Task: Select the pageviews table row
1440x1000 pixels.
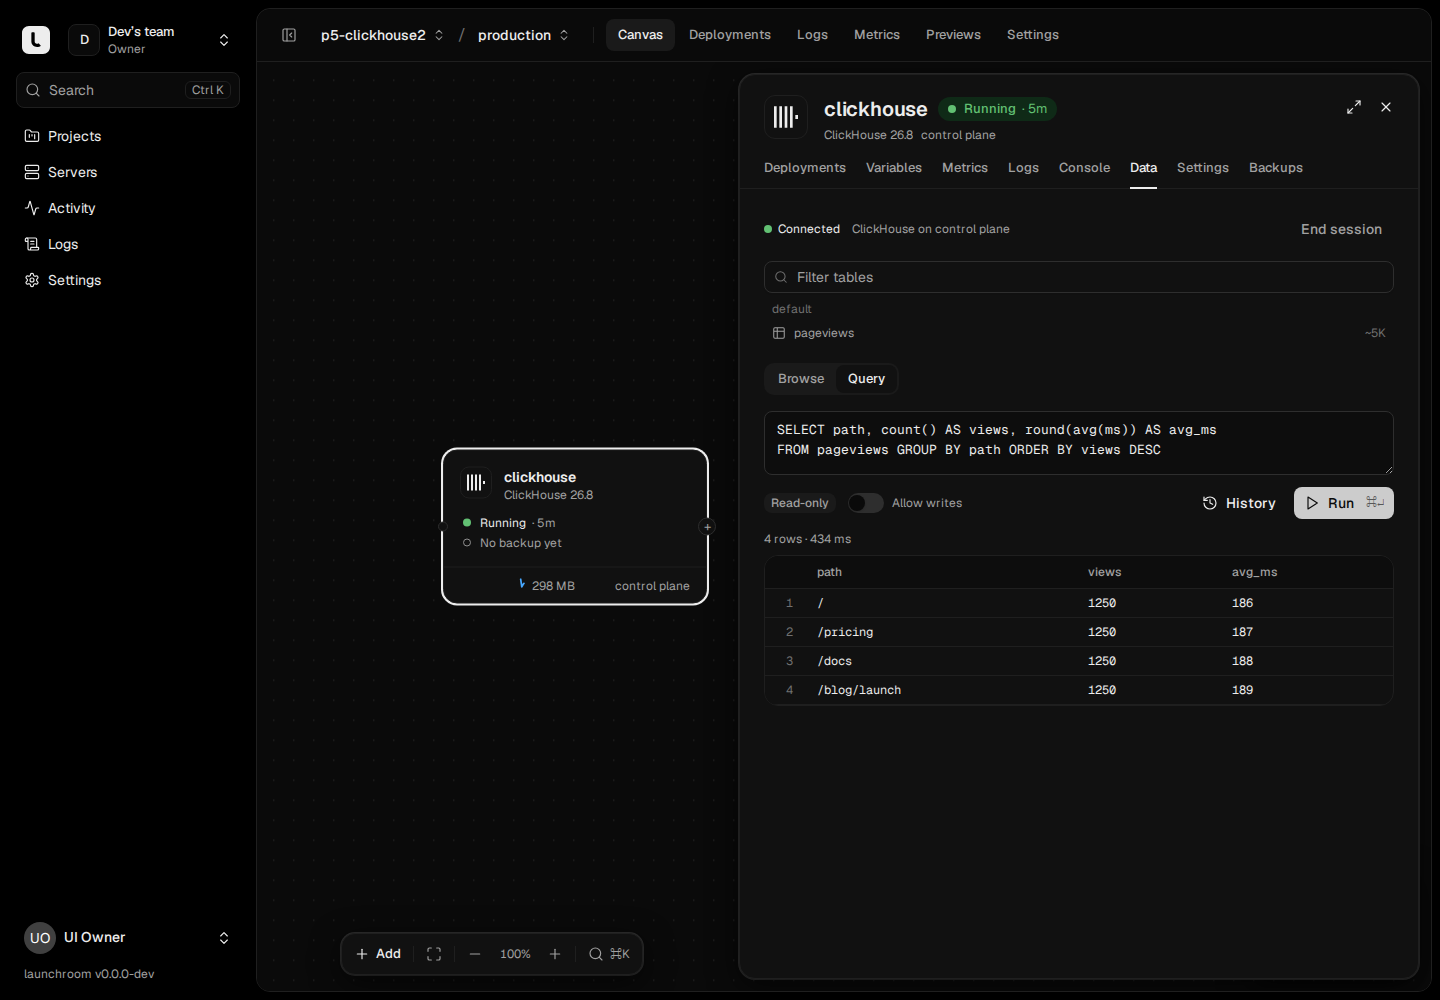Action: [1079, 333]
